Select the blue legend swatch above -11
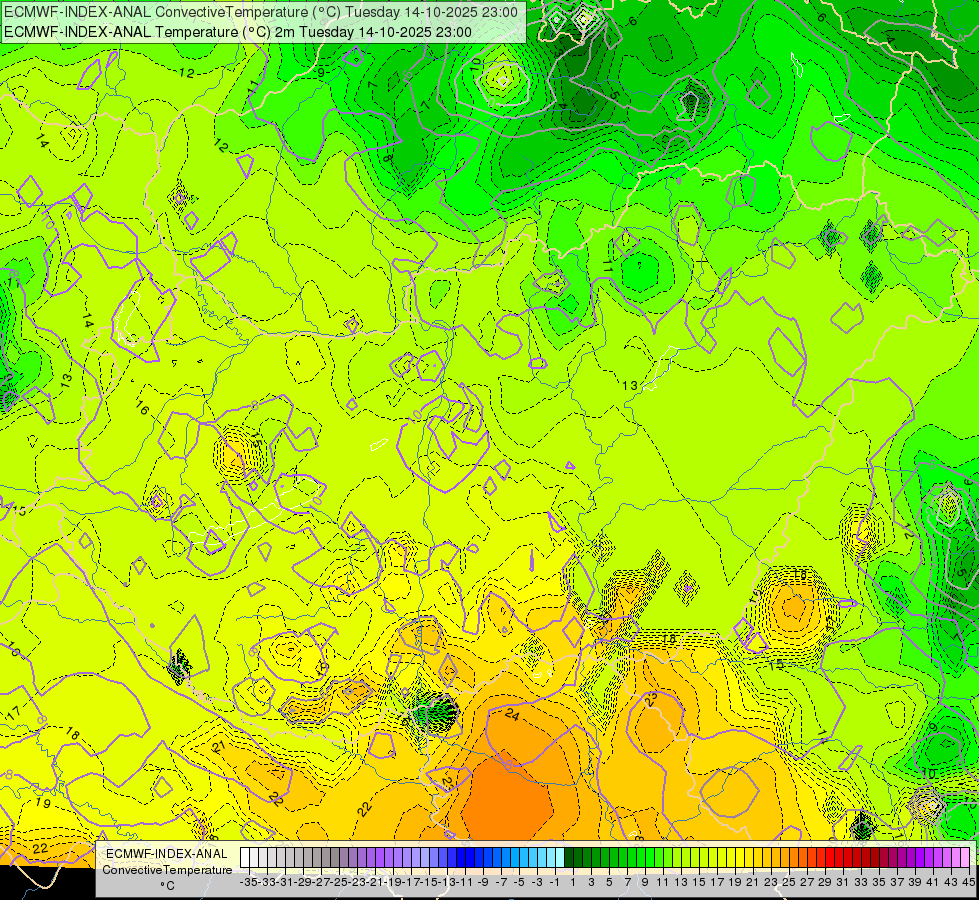The width and height of the screenshot is (979, 900). point(461,857)
